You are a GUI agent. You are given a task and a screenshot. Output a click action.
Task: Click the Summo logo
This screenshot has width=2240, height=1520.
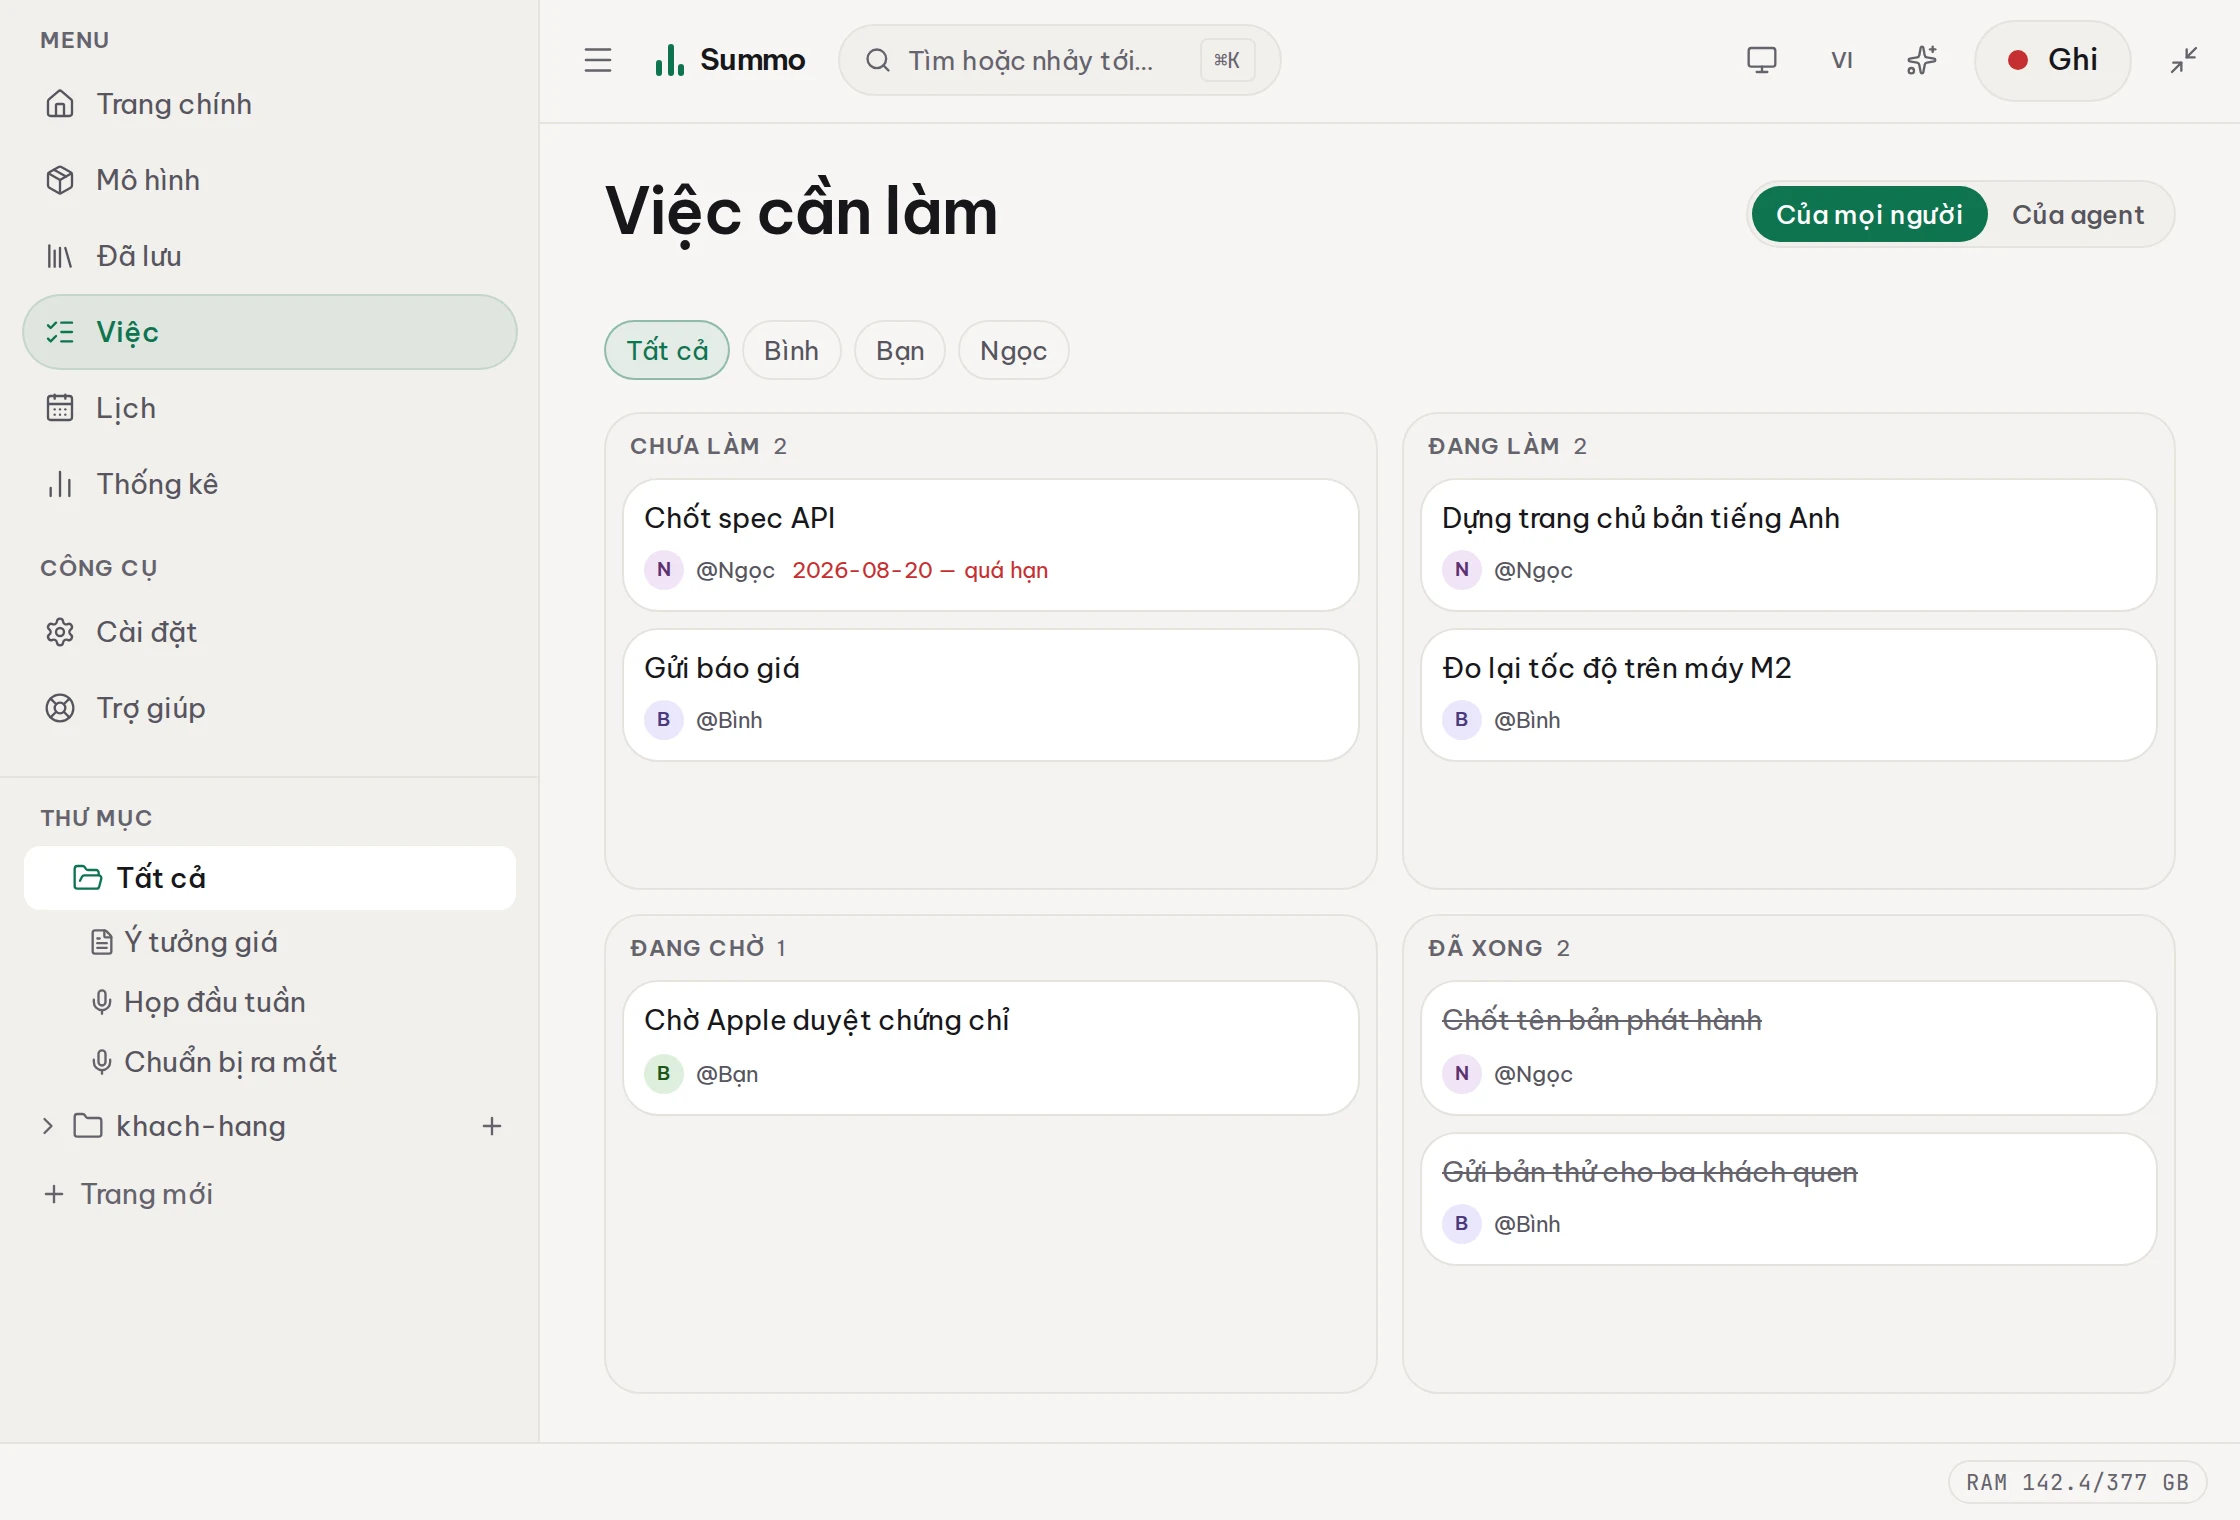pyautogui.click(x=729, y=60)
